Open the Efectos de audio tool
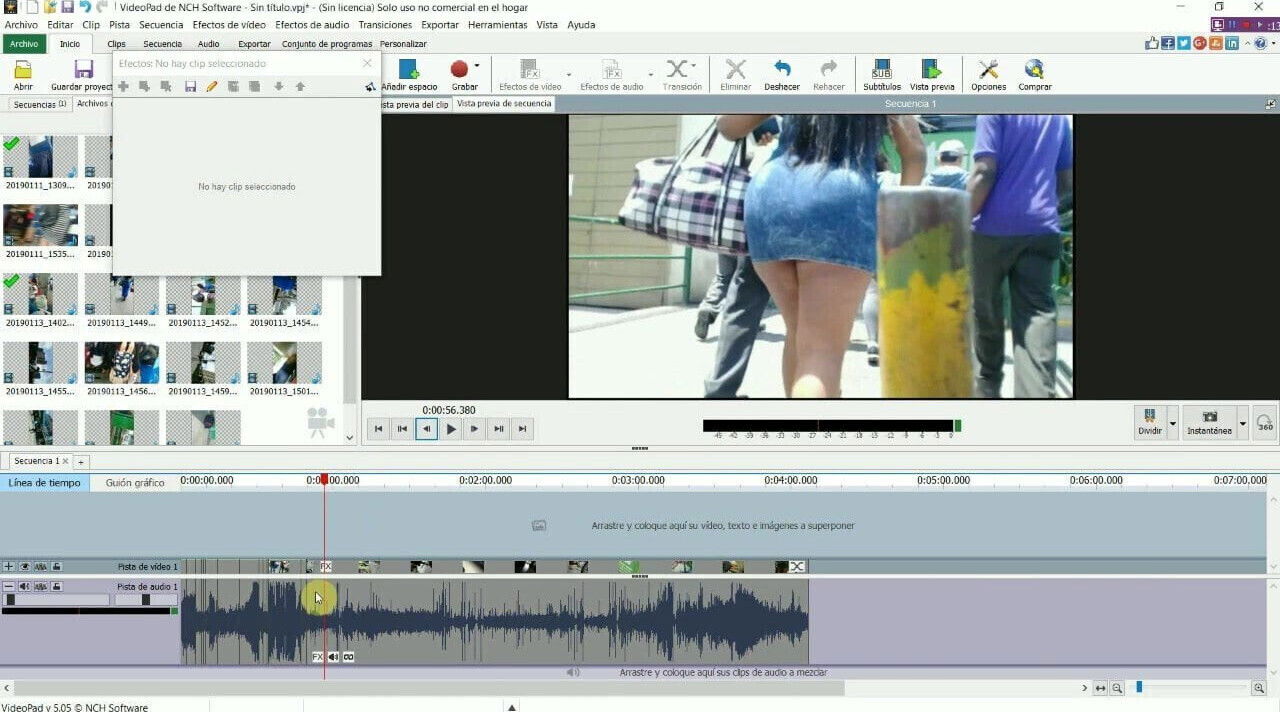 (x=613, y=70)
